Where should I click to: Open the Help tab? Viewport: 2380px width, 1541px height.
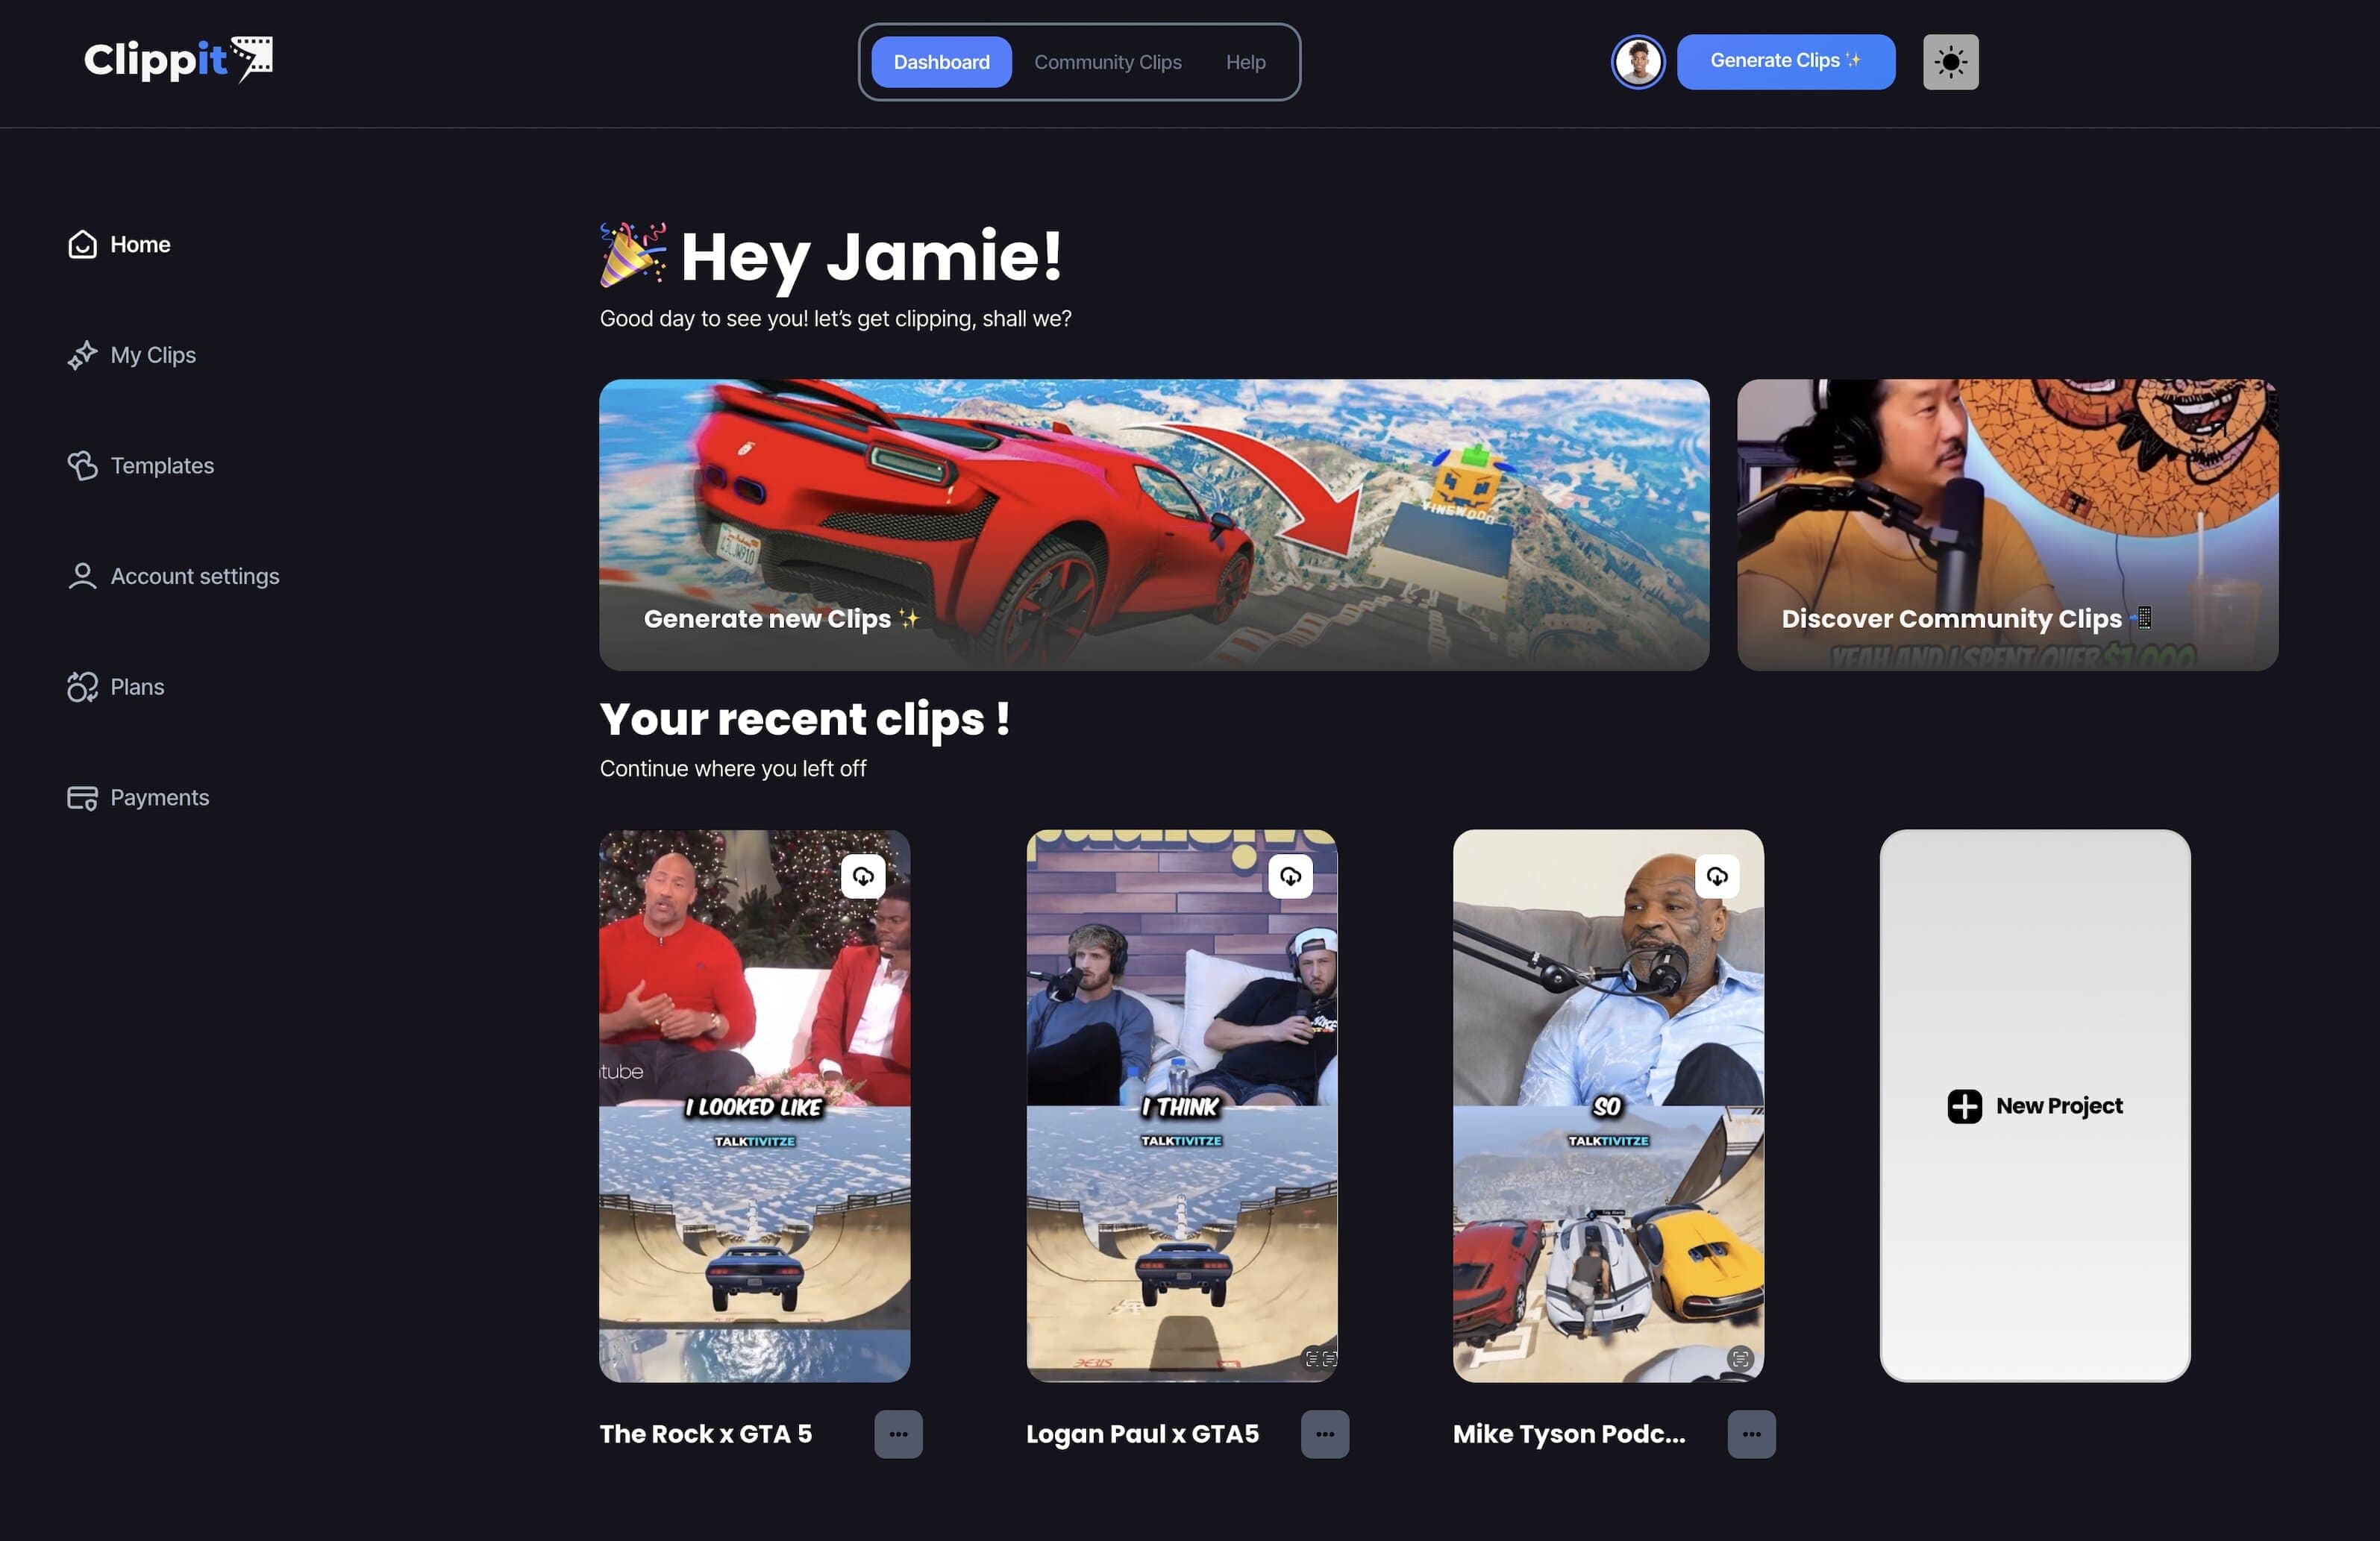[1245, 62]
